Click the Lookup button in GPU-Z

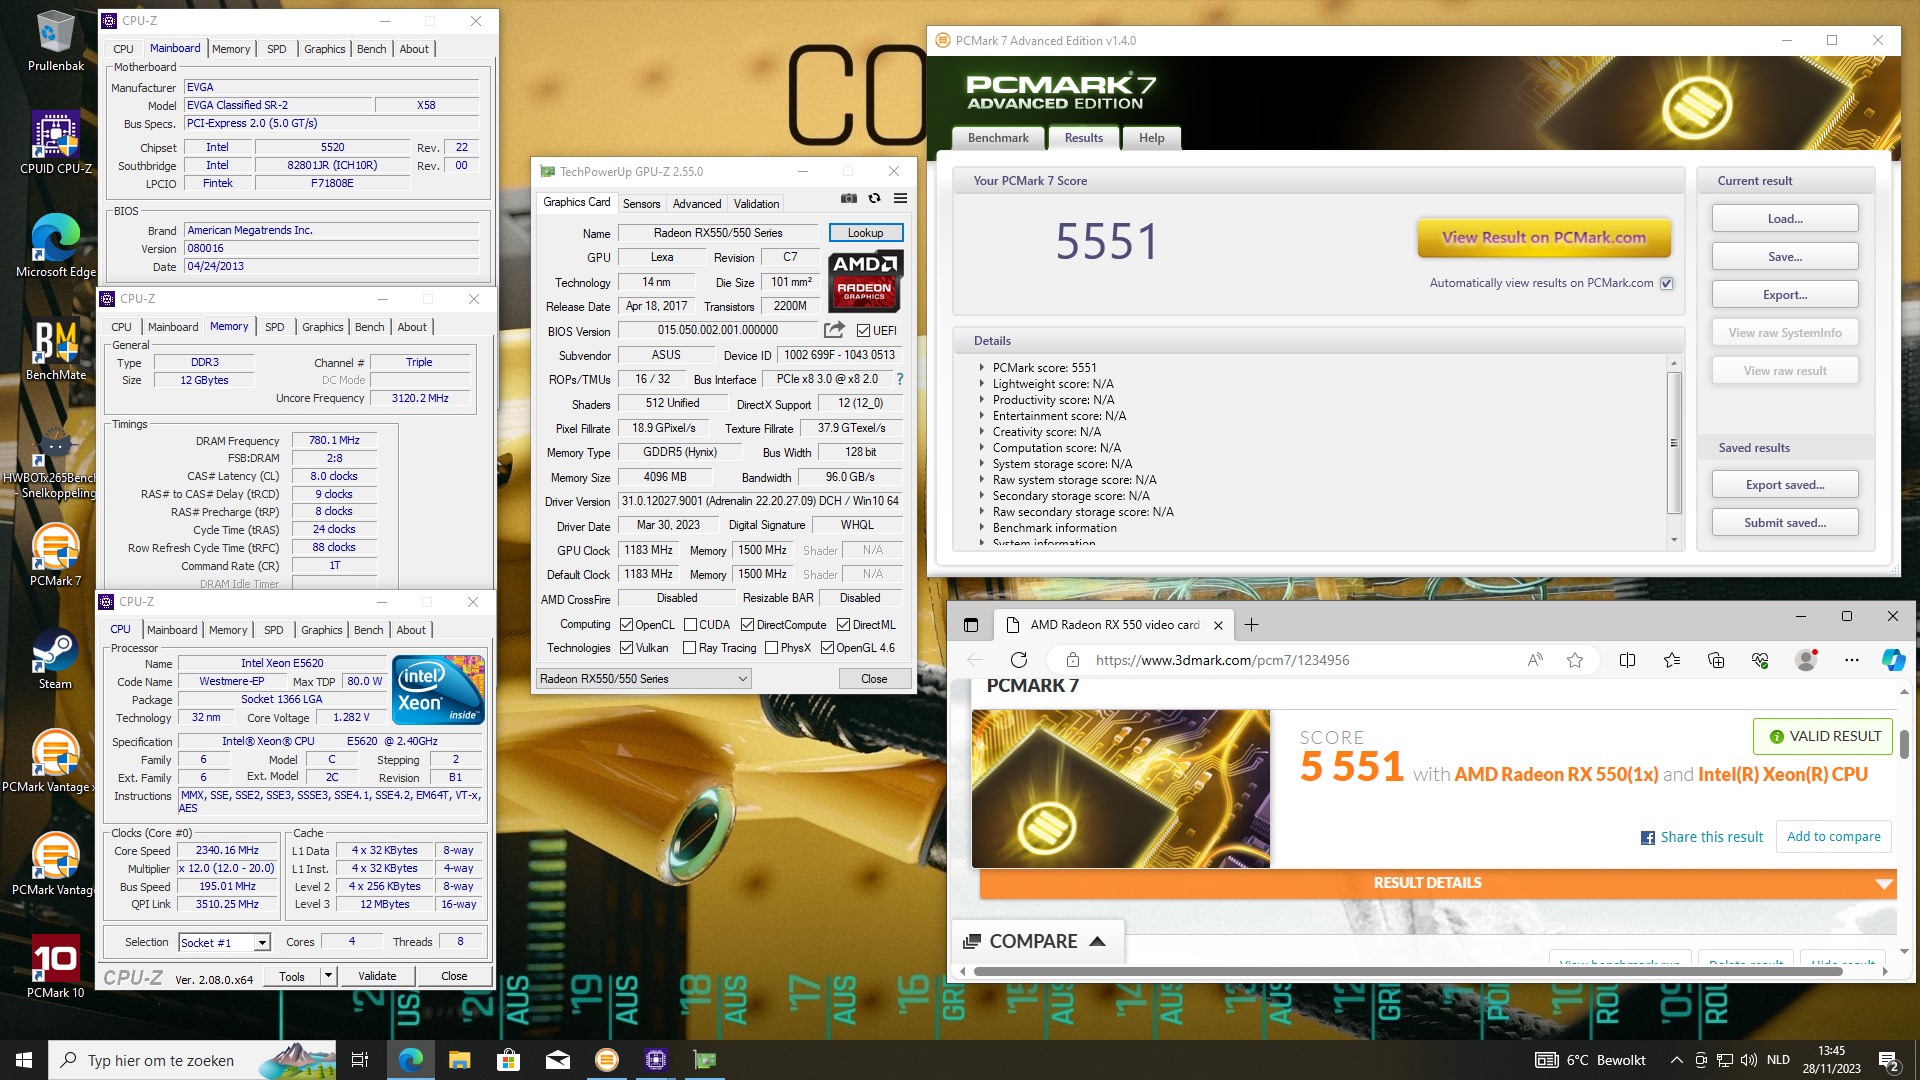(x=865, y=233)
